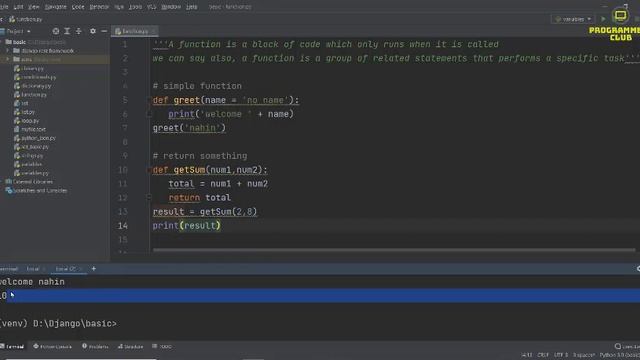640x360 pixels.
Task: Close the Local (2) terminal tab
Action: coord(81,269)
